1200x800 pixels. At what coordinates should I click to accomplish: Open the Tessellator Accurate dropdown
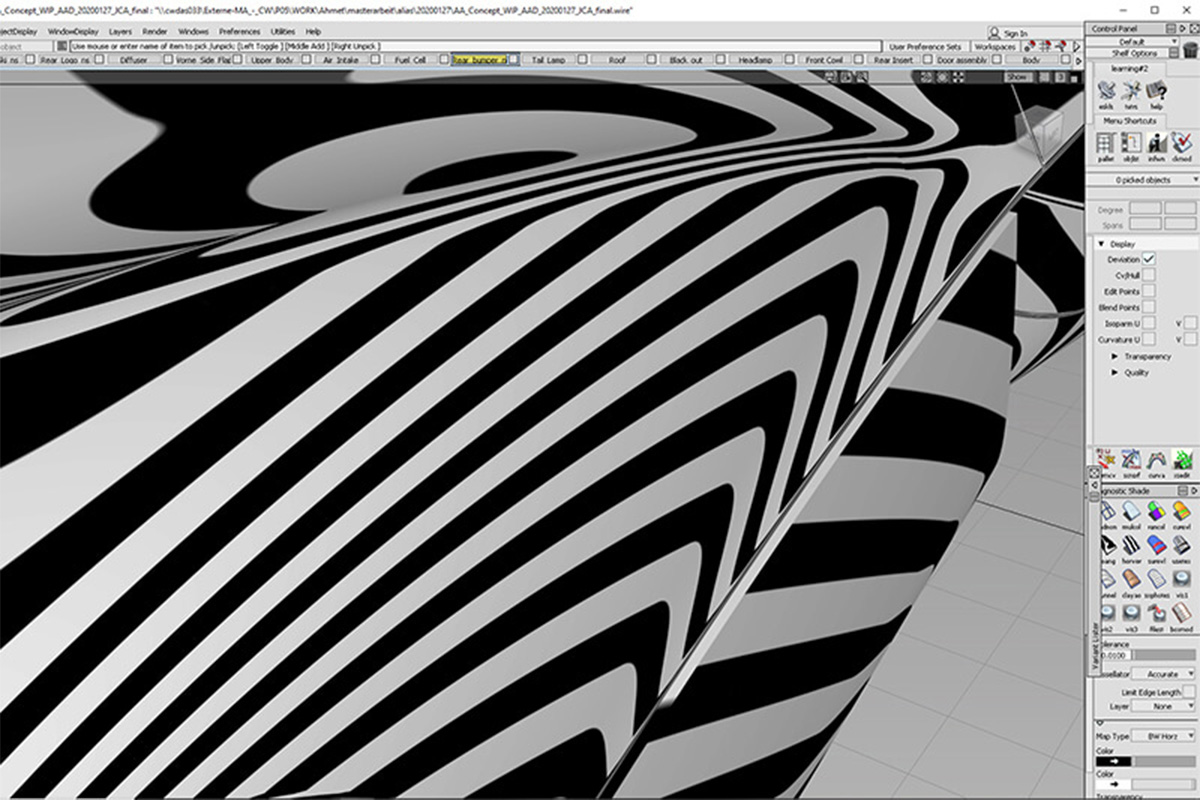[x=1168, y=674]
